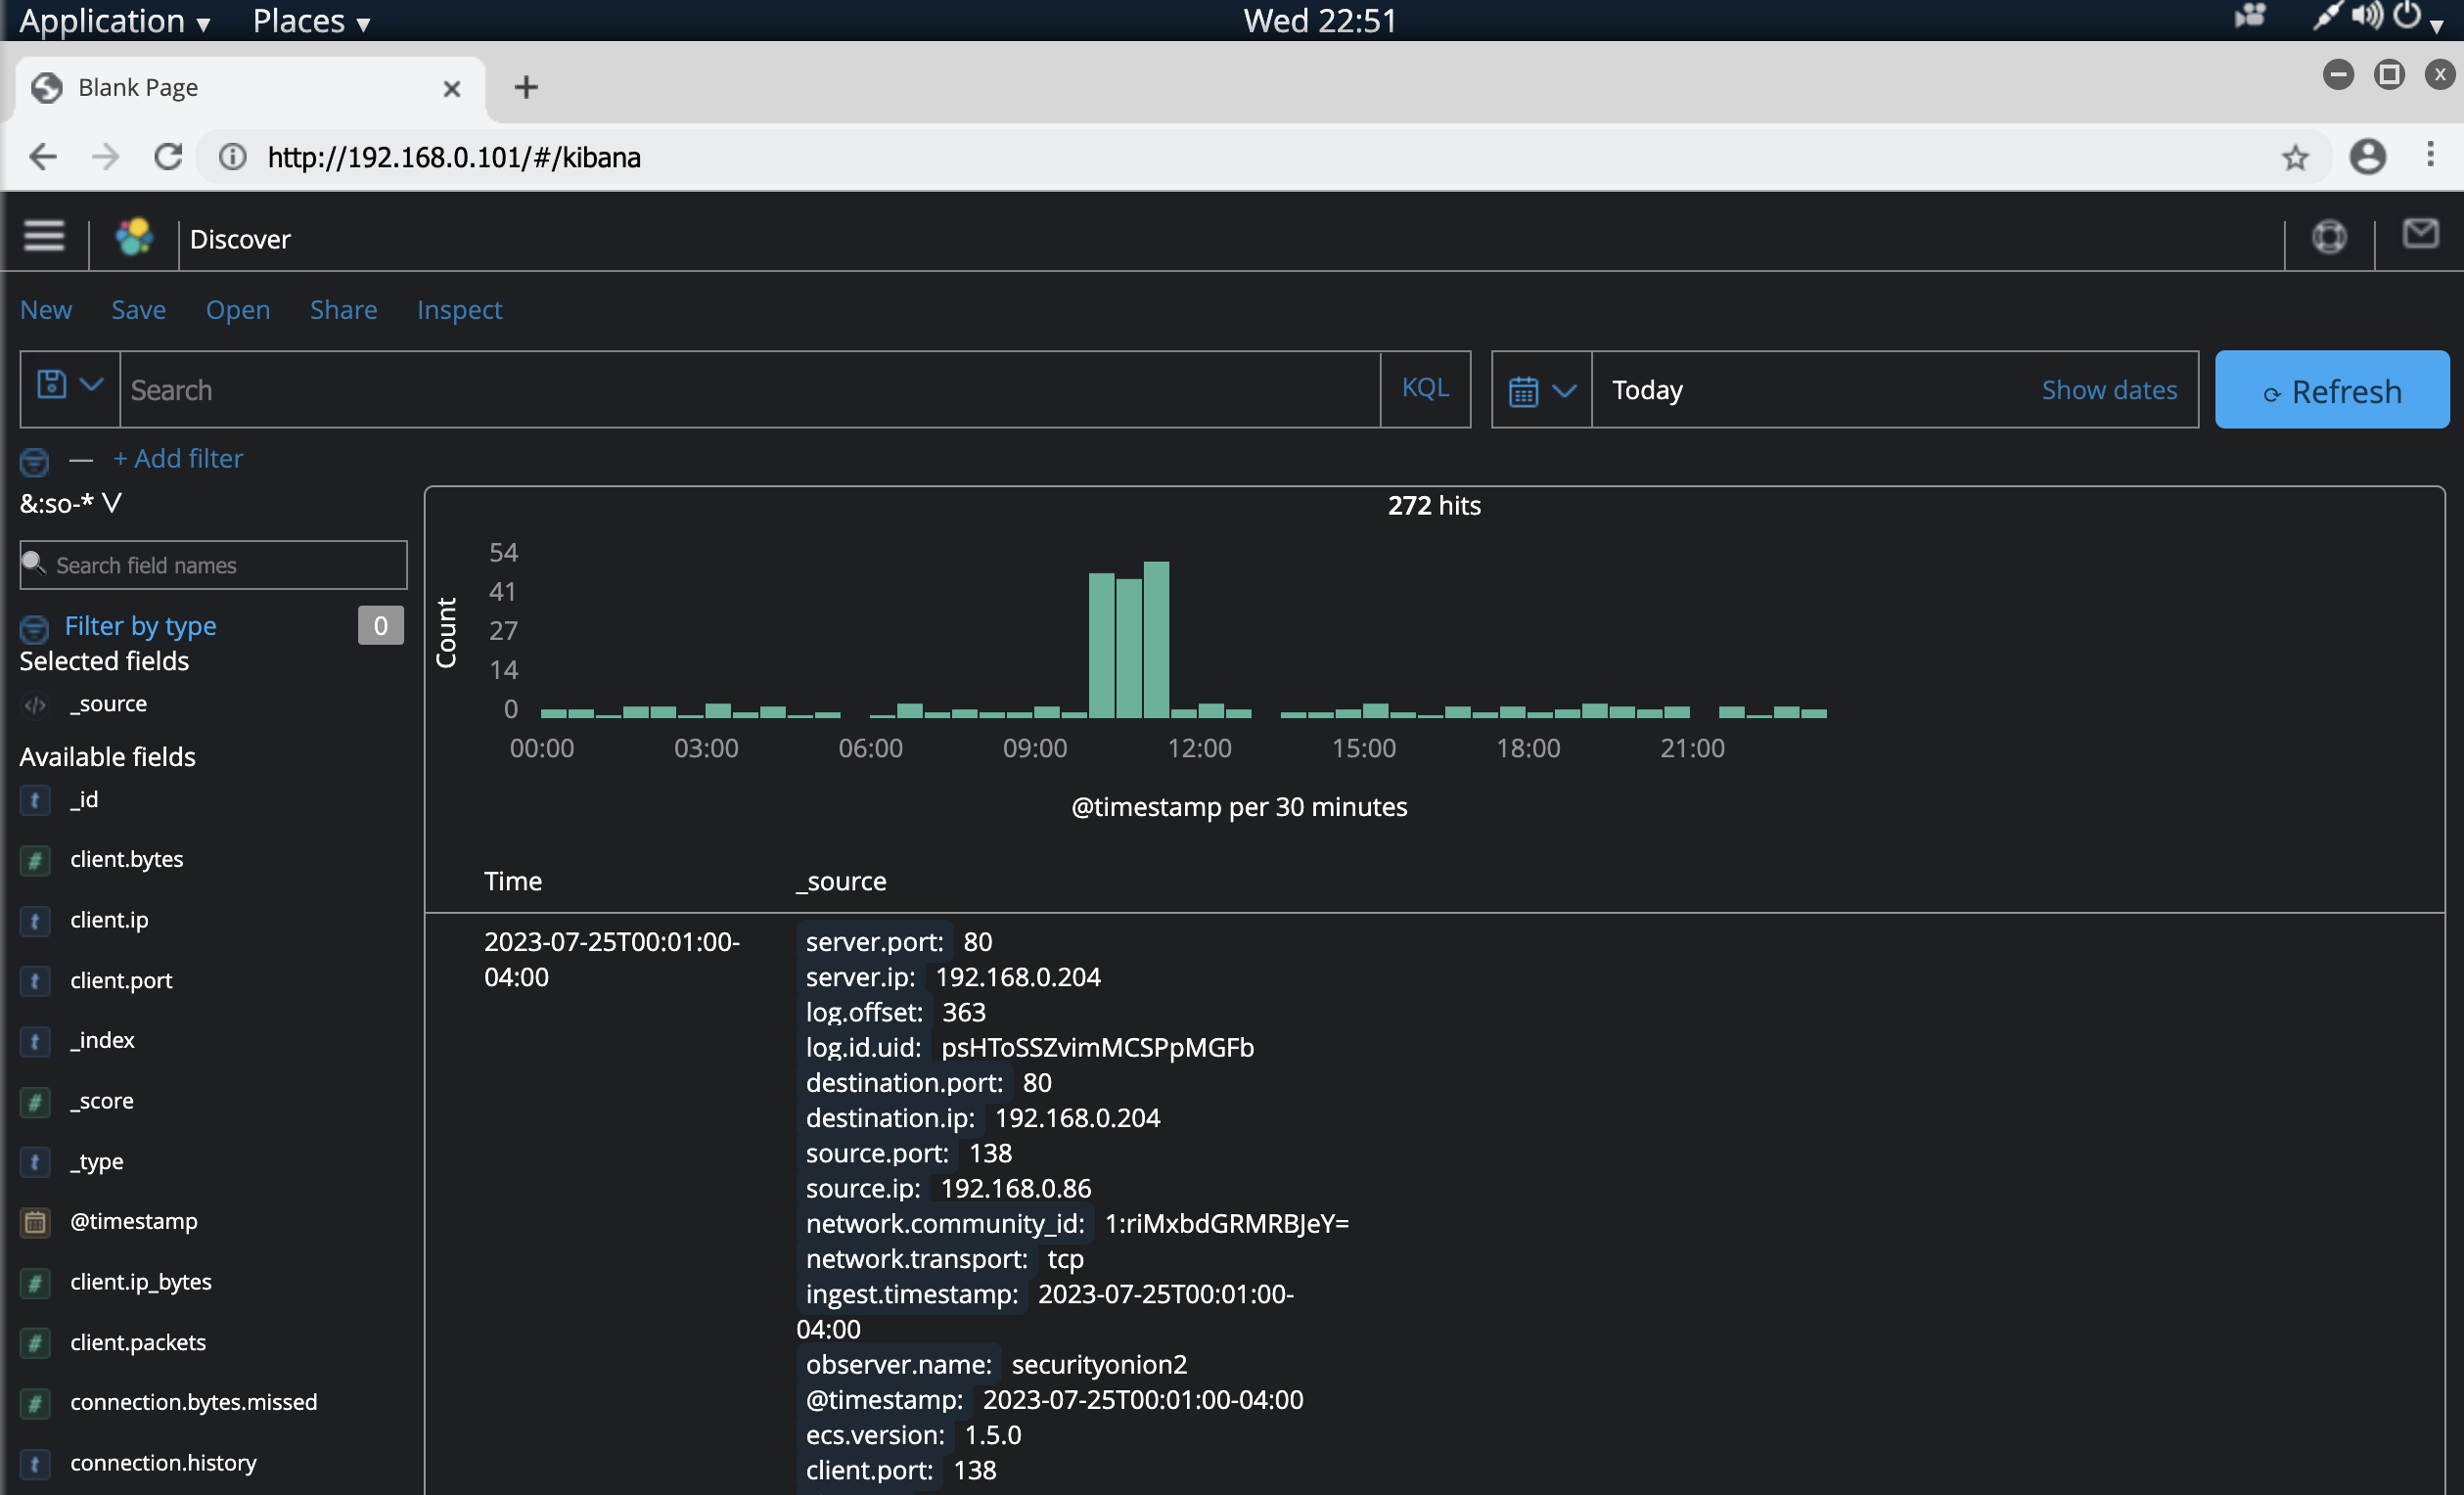This screenshot has height=1495, width=2464.
Task: Expand the saved query dropdown arrow
Action: click(x=93, y=385)
